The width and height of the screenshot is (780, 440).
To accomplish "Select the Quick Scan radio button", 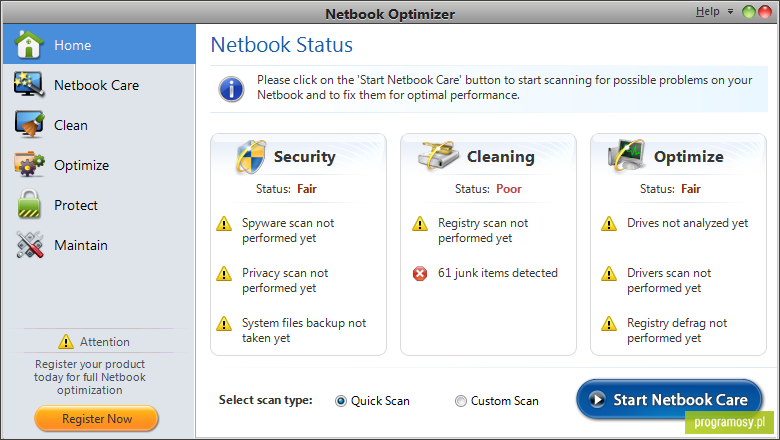I will pyautogui.click(x=341, y=401).
